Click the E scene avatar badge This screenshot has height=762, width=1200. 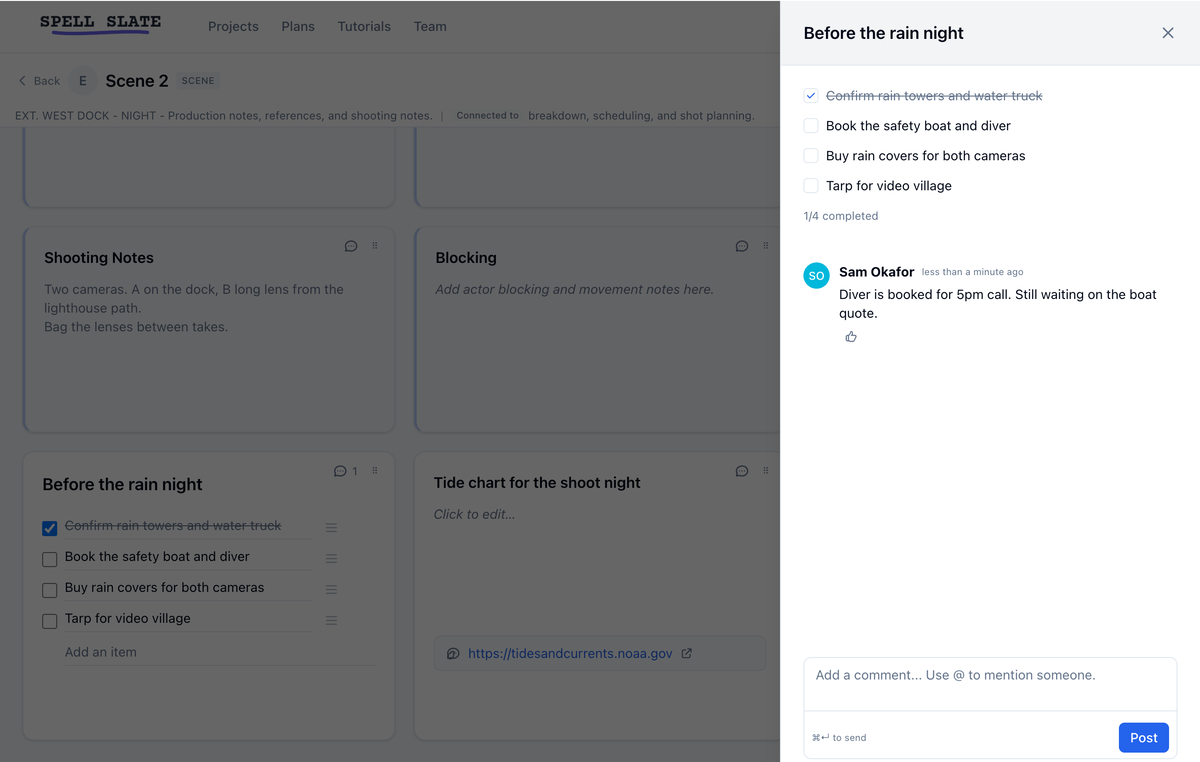tap(82, 81)
